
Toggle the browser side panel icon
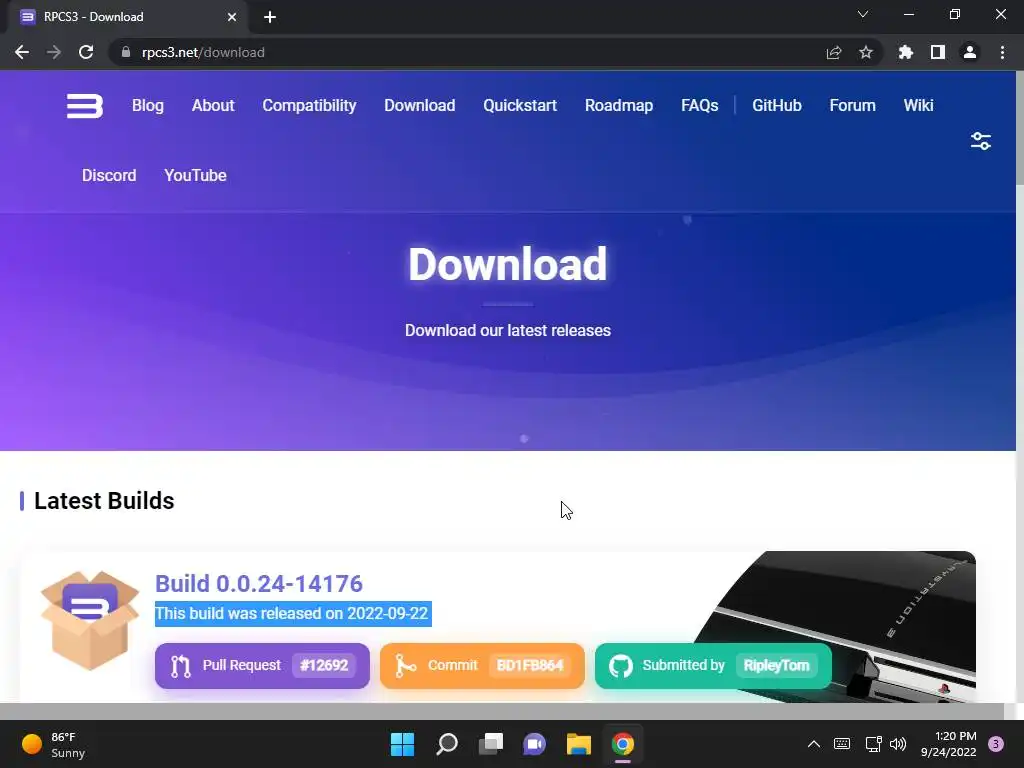[x=938, y=52]
